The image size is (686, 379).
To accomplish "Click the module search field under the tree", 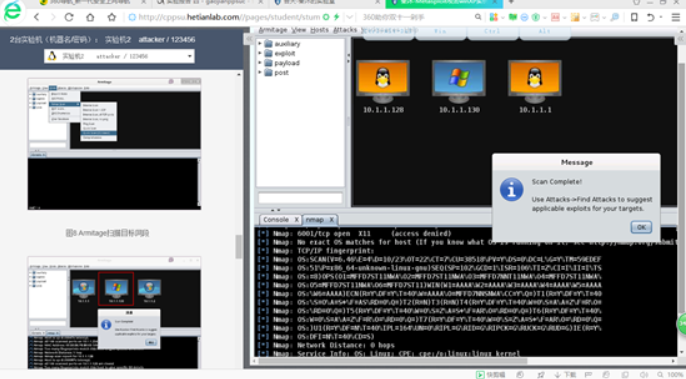I will point(300,198).
